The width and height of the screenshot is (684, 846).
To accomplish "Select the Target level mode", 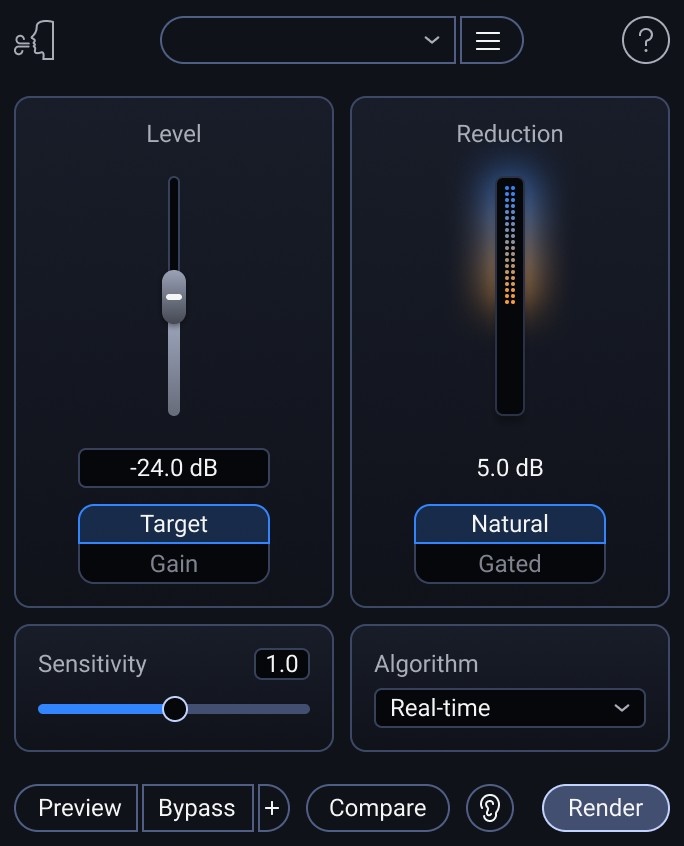I will point(173,523).
